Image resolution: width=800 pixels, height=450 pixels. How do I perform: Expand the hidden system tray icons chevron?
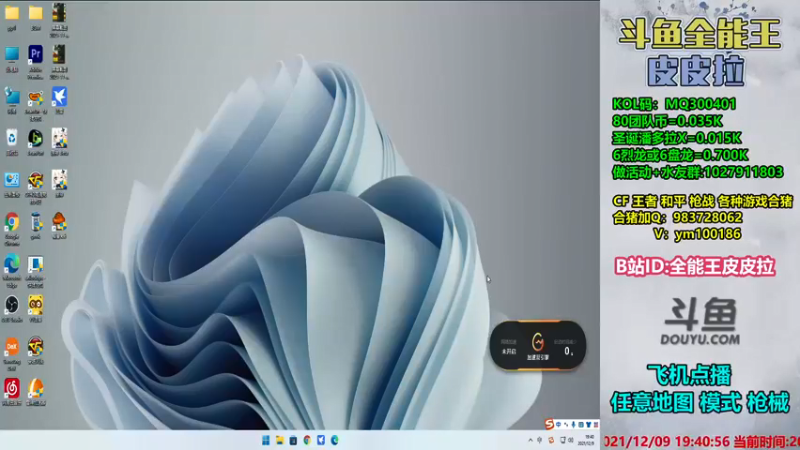(x=530, y=440)
